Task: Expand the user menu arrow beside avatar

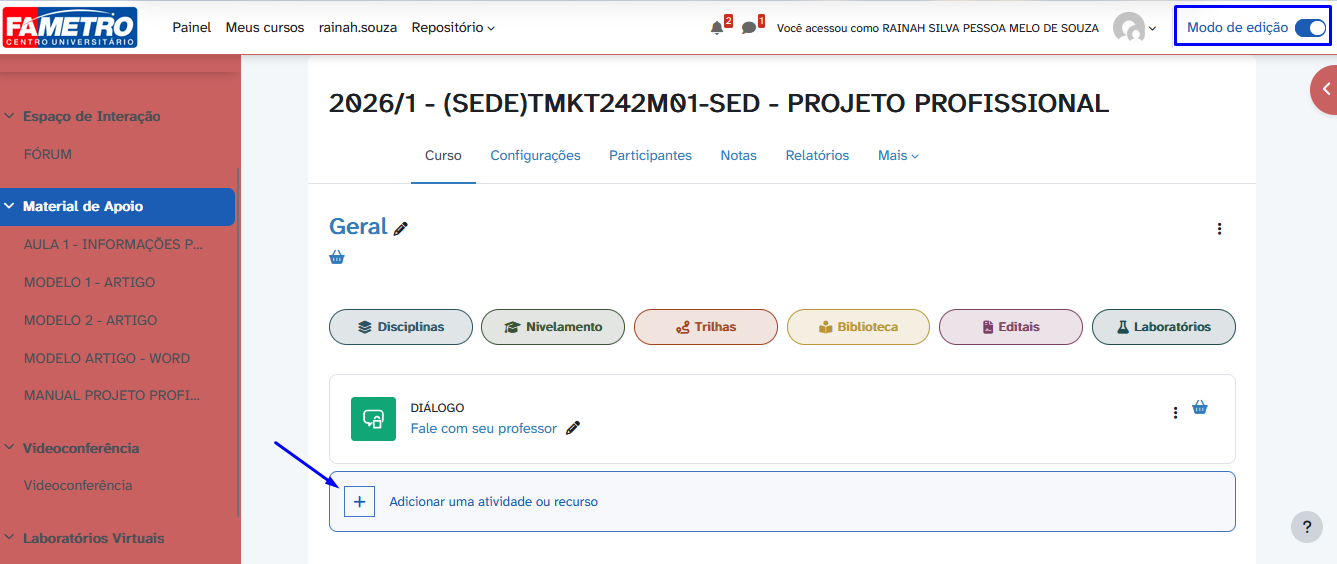Action: tap(1152, 29)
